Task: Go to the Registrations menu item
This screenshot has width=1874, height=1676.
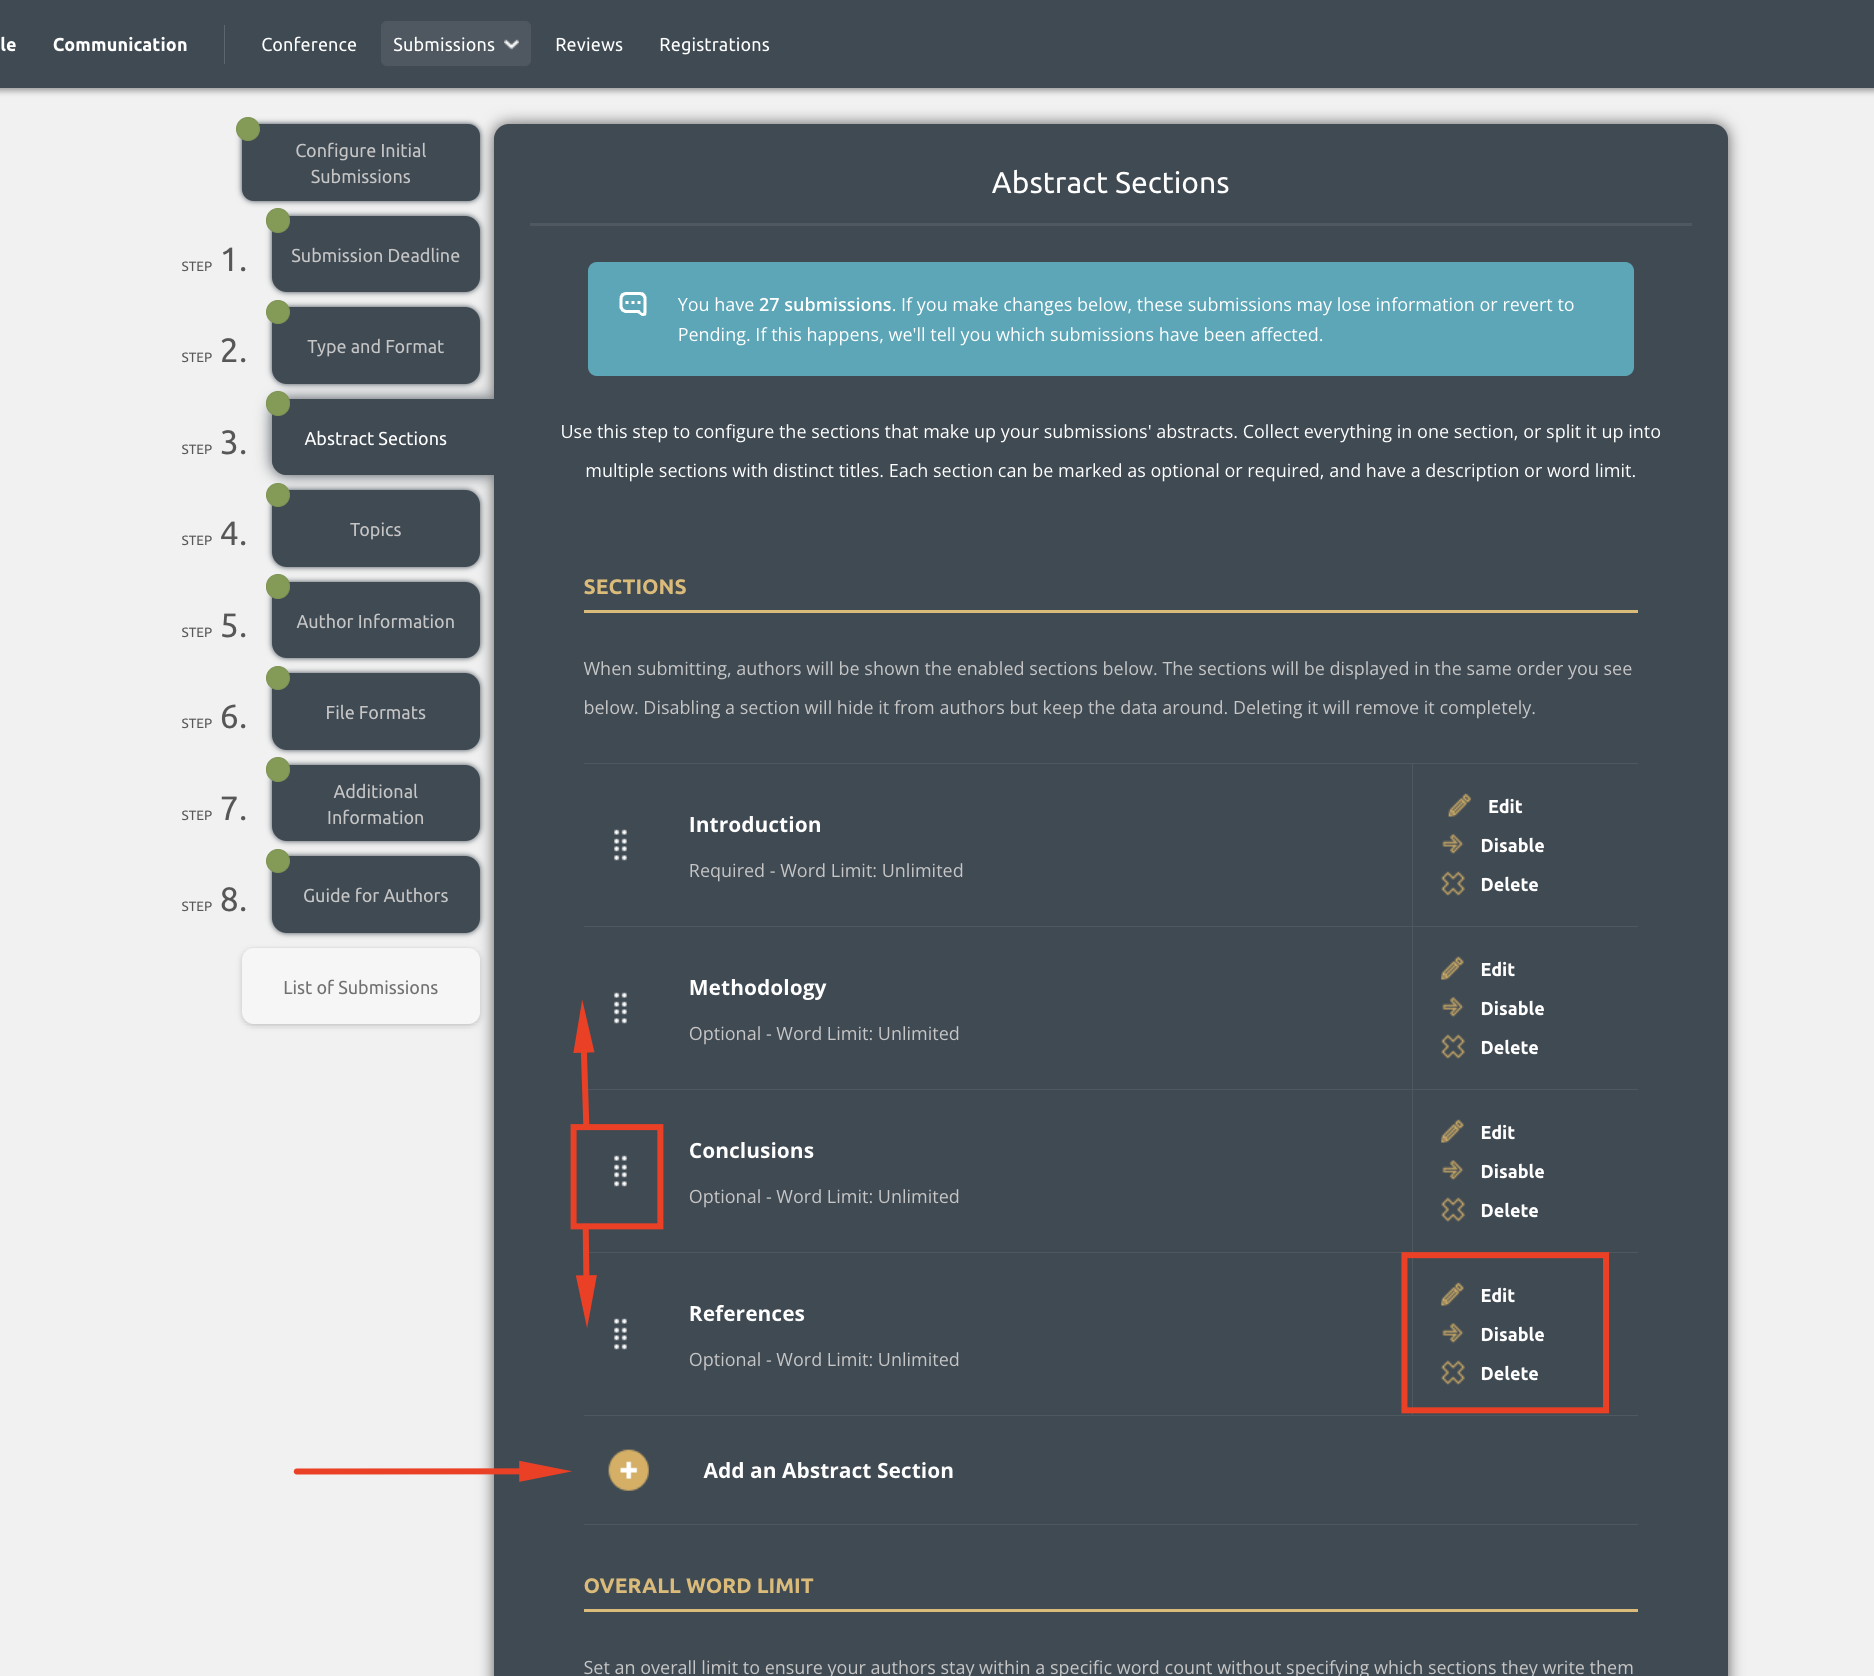Action: [x=714, y=45]
